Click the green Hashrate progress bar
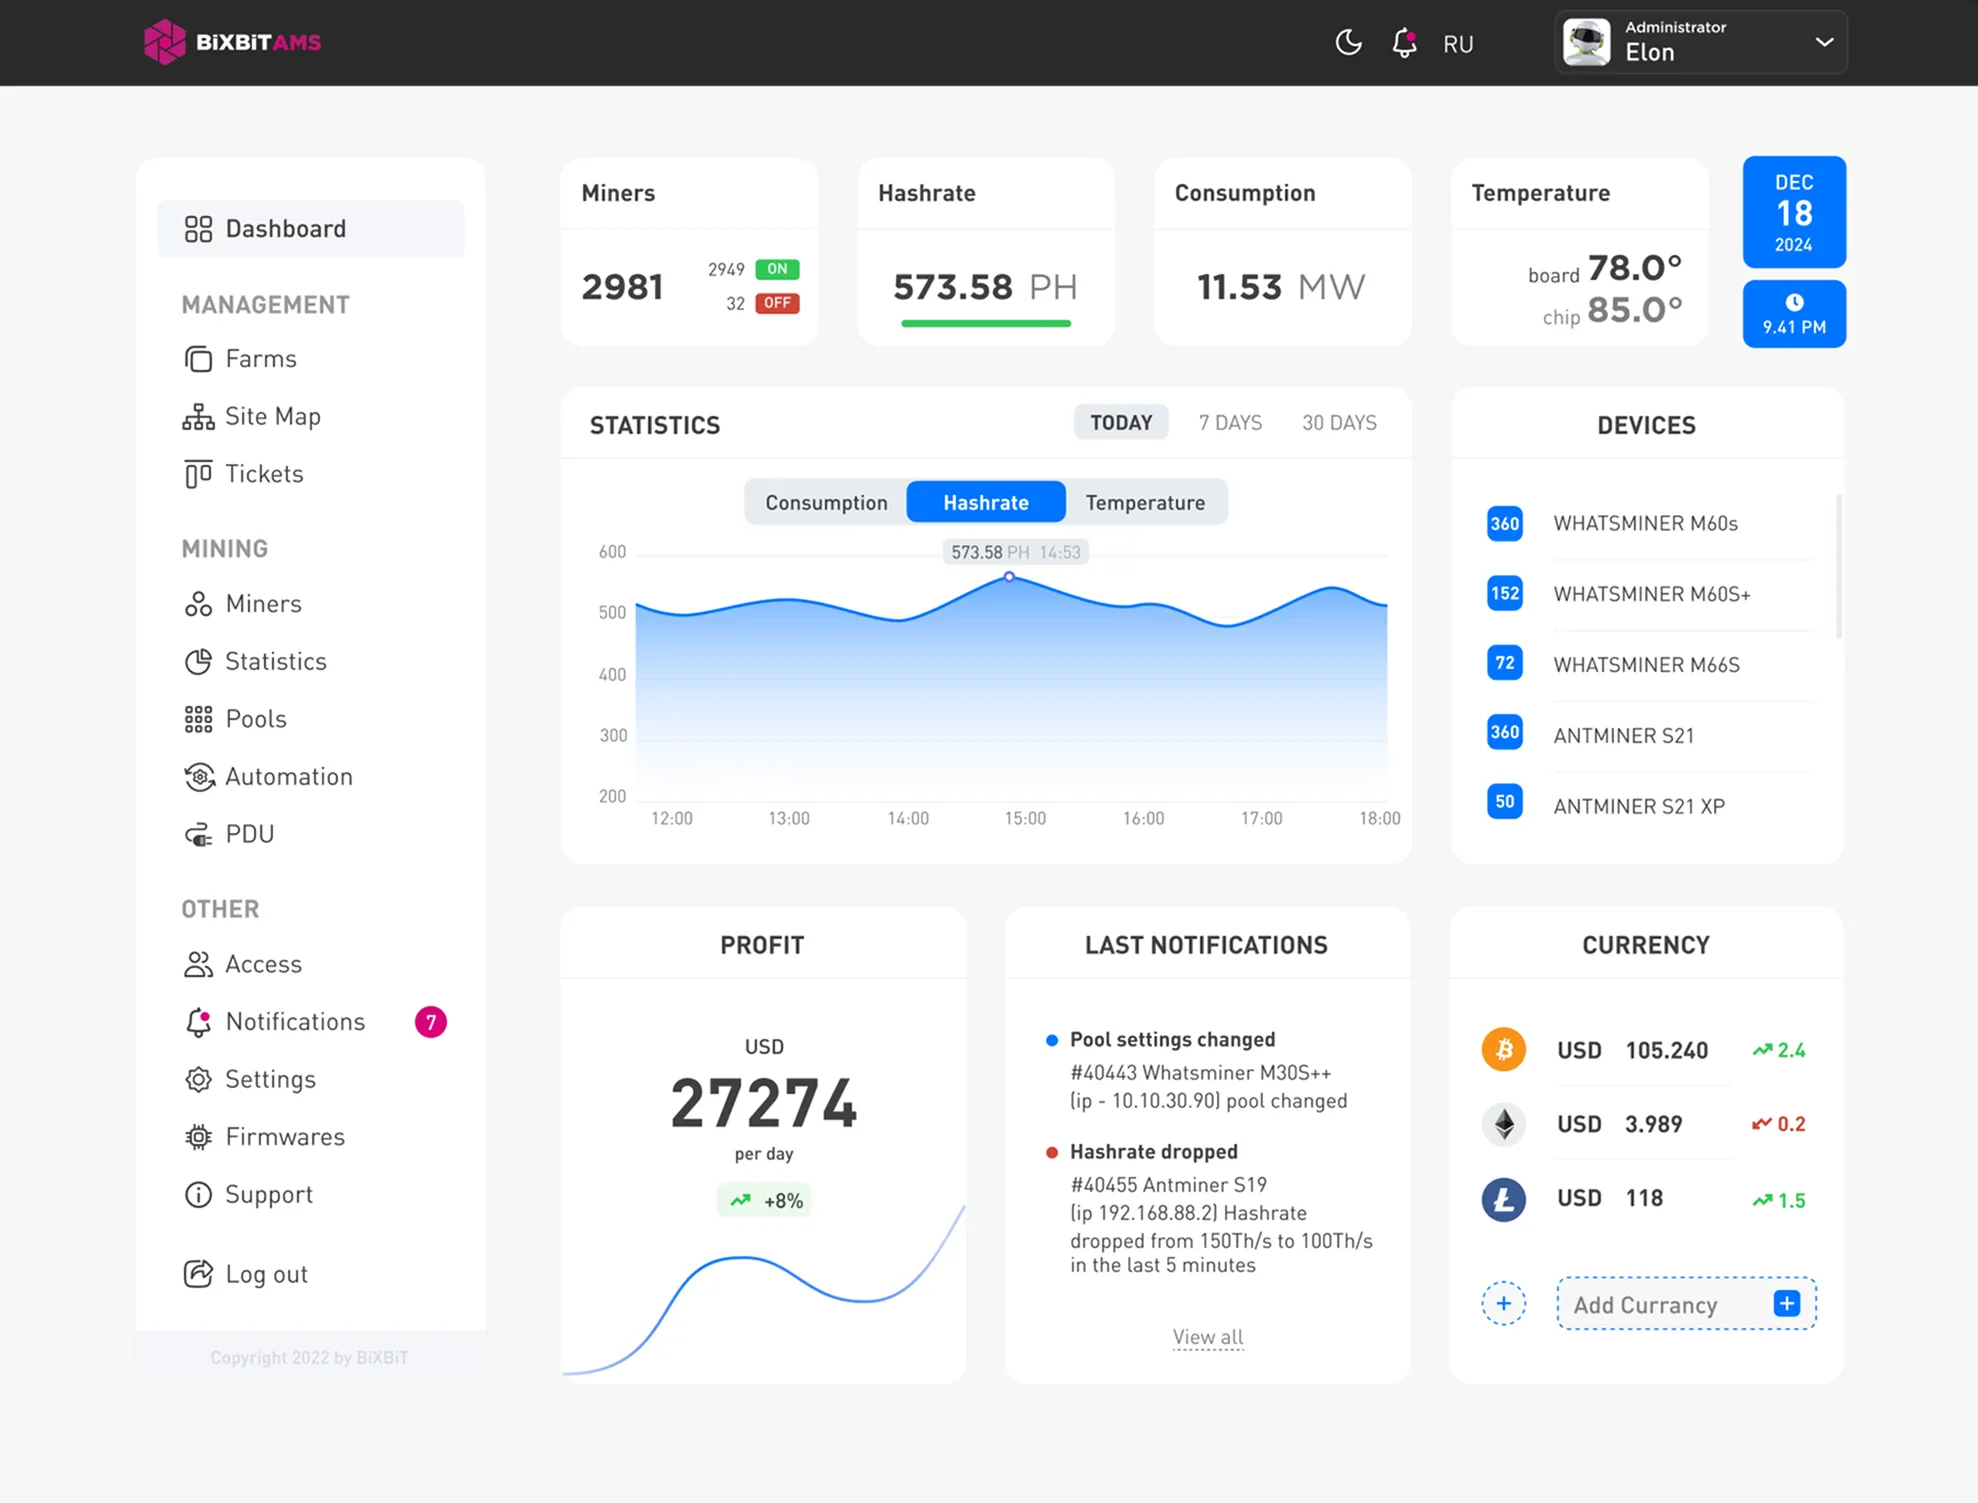This screenshot has width=1978, height=1503. pyautogui.click(x=986, y=323)
